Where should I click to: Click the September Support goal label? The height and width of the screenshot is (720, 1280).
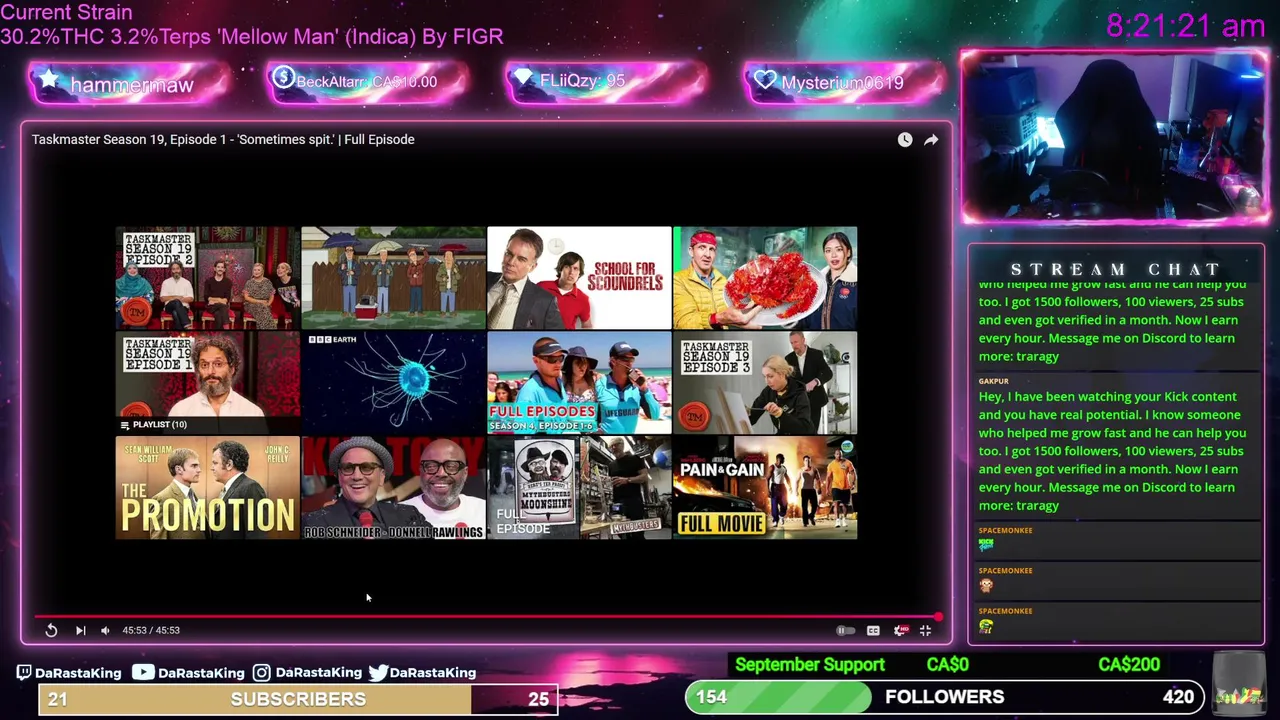coord(810,665)
